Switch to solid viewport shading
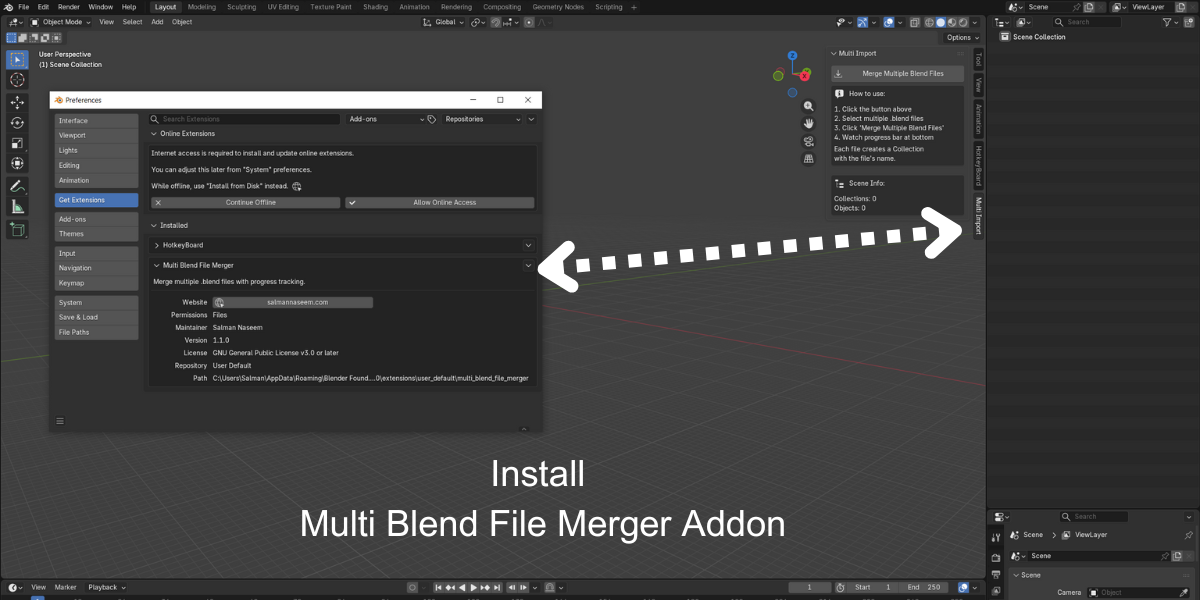The height and width of the screenshot is (600, 1200). pyautogui.click(x=940, y=22)
